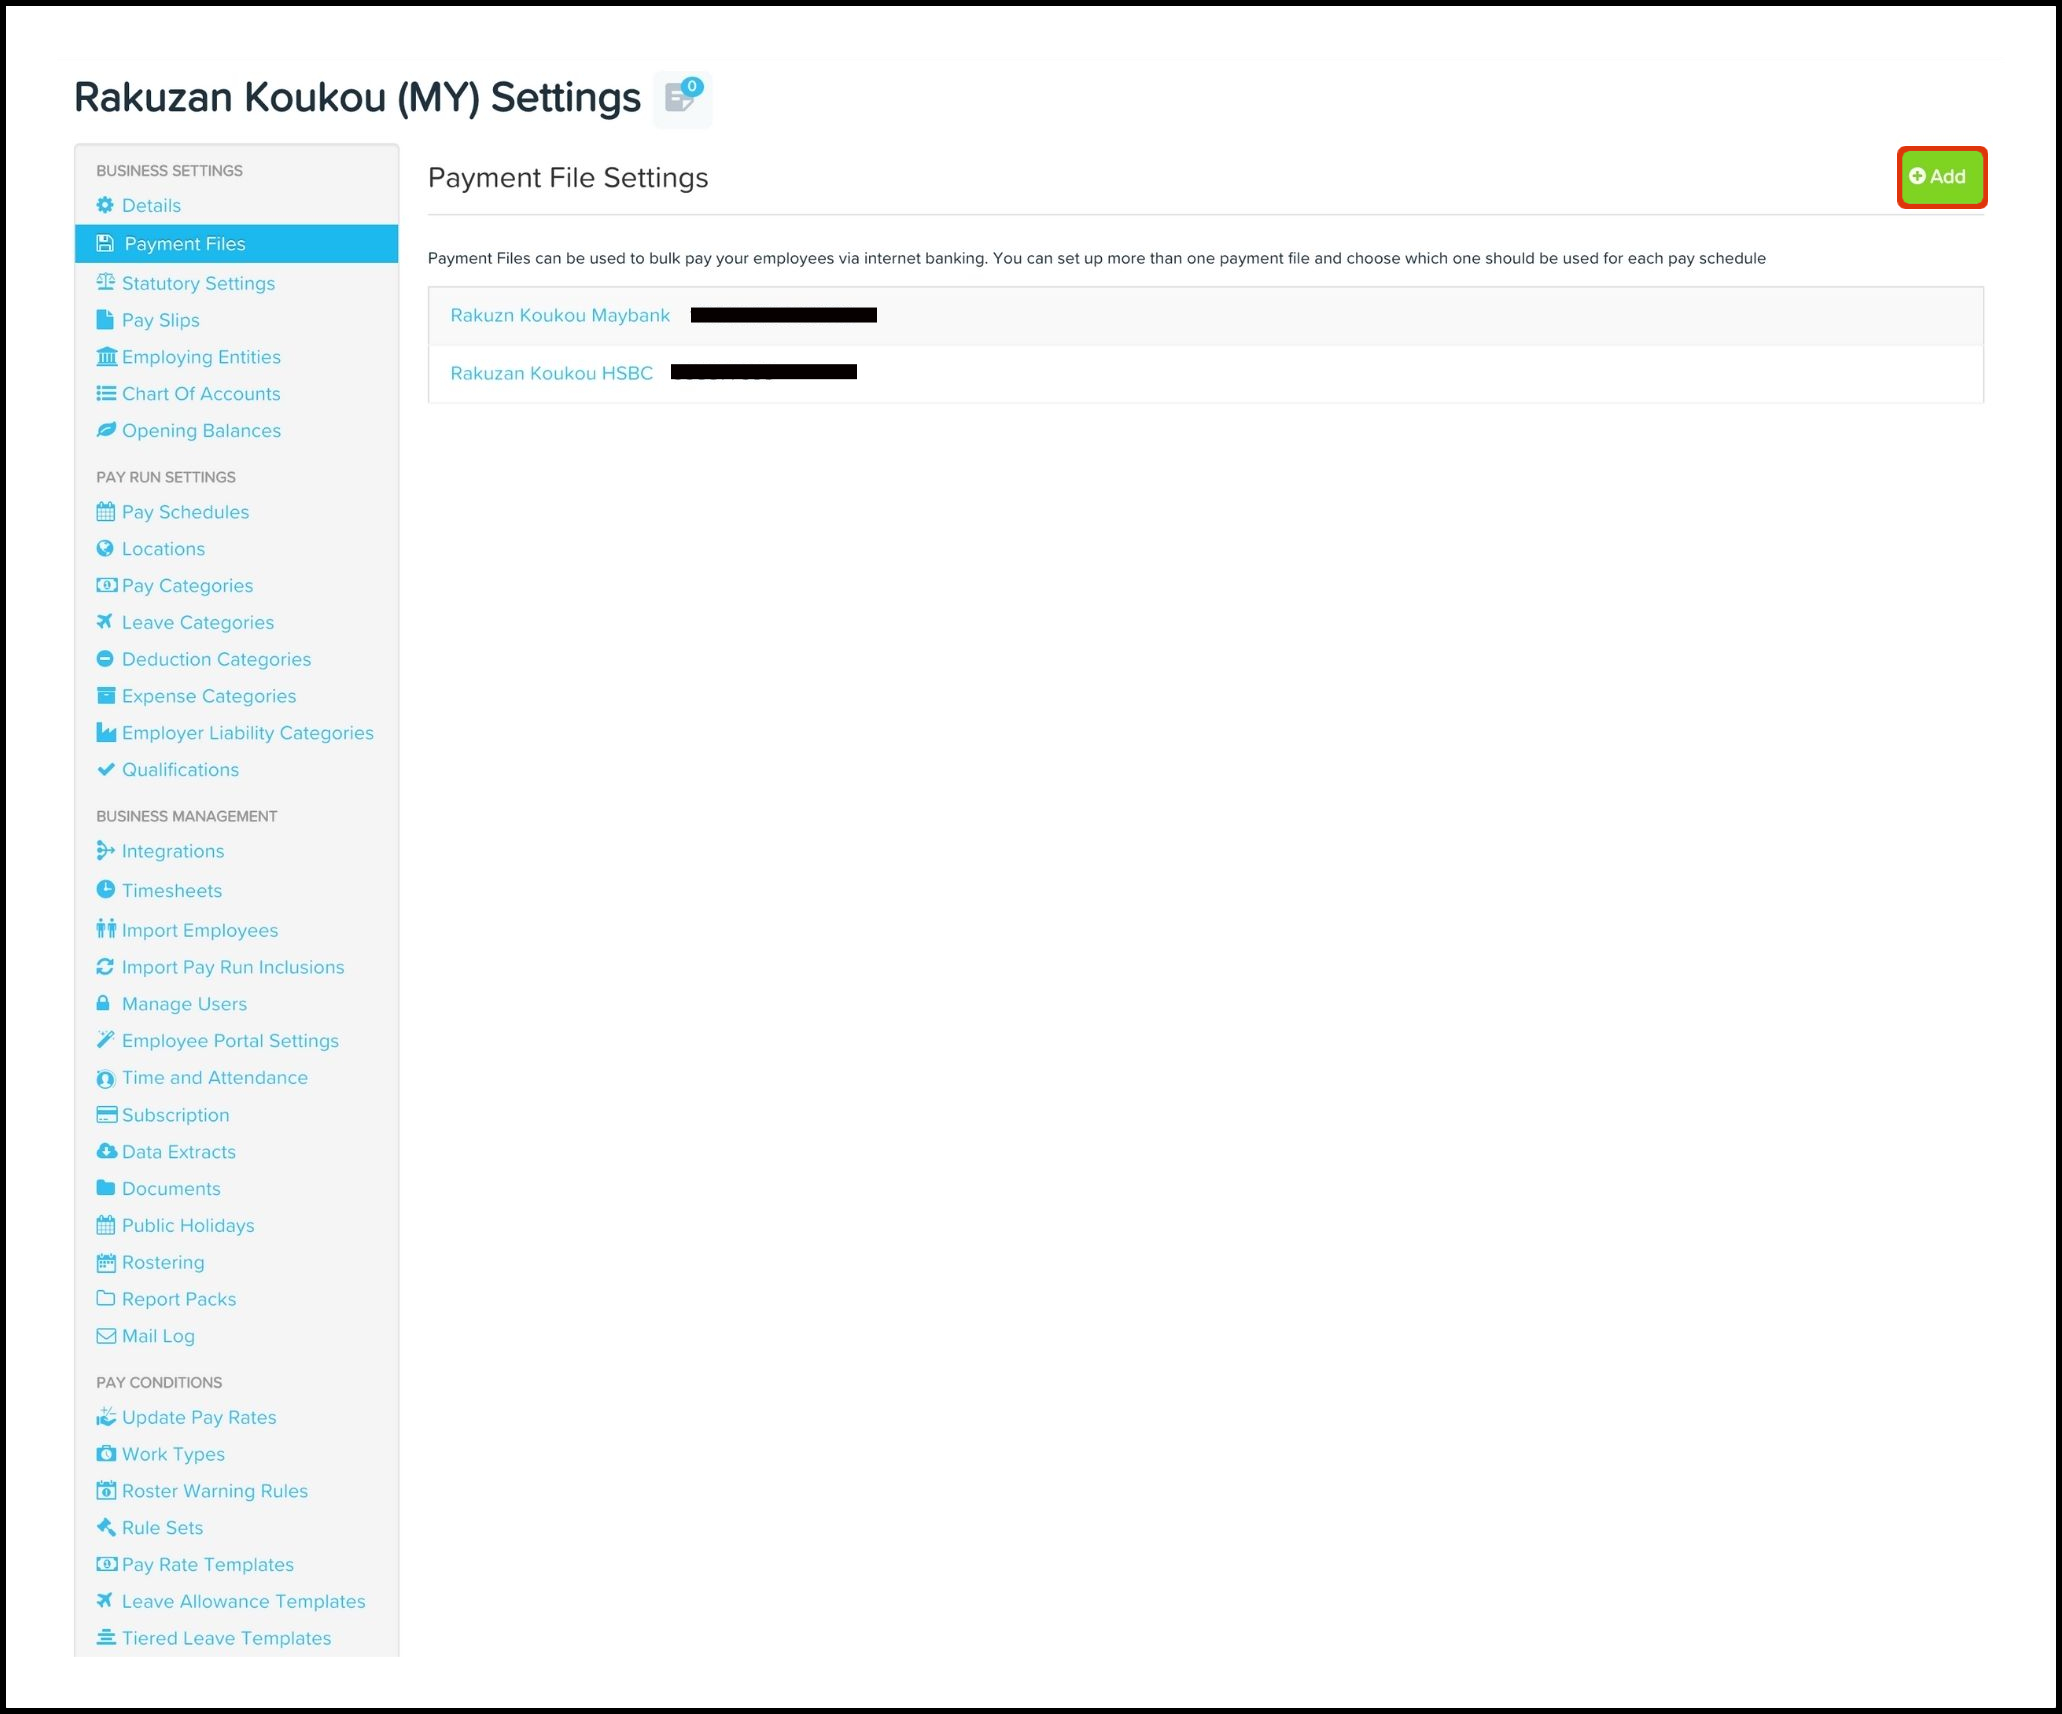Viewport: 2062px width, 1714px height.
Task: Go to Pay Rate Templates
Action: click(x=208, y=1565)
